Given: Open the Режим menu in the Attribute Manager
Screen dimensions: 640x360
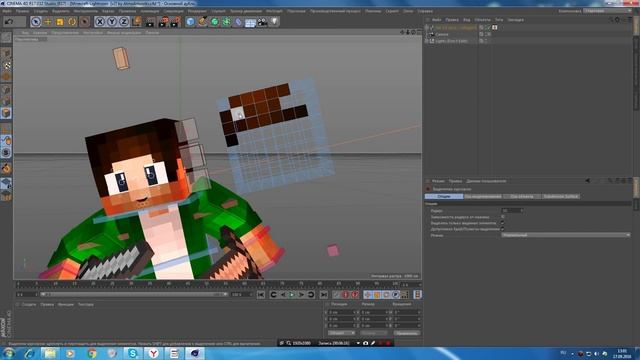Looking at the screenshot, I should [x=438, y=181].
